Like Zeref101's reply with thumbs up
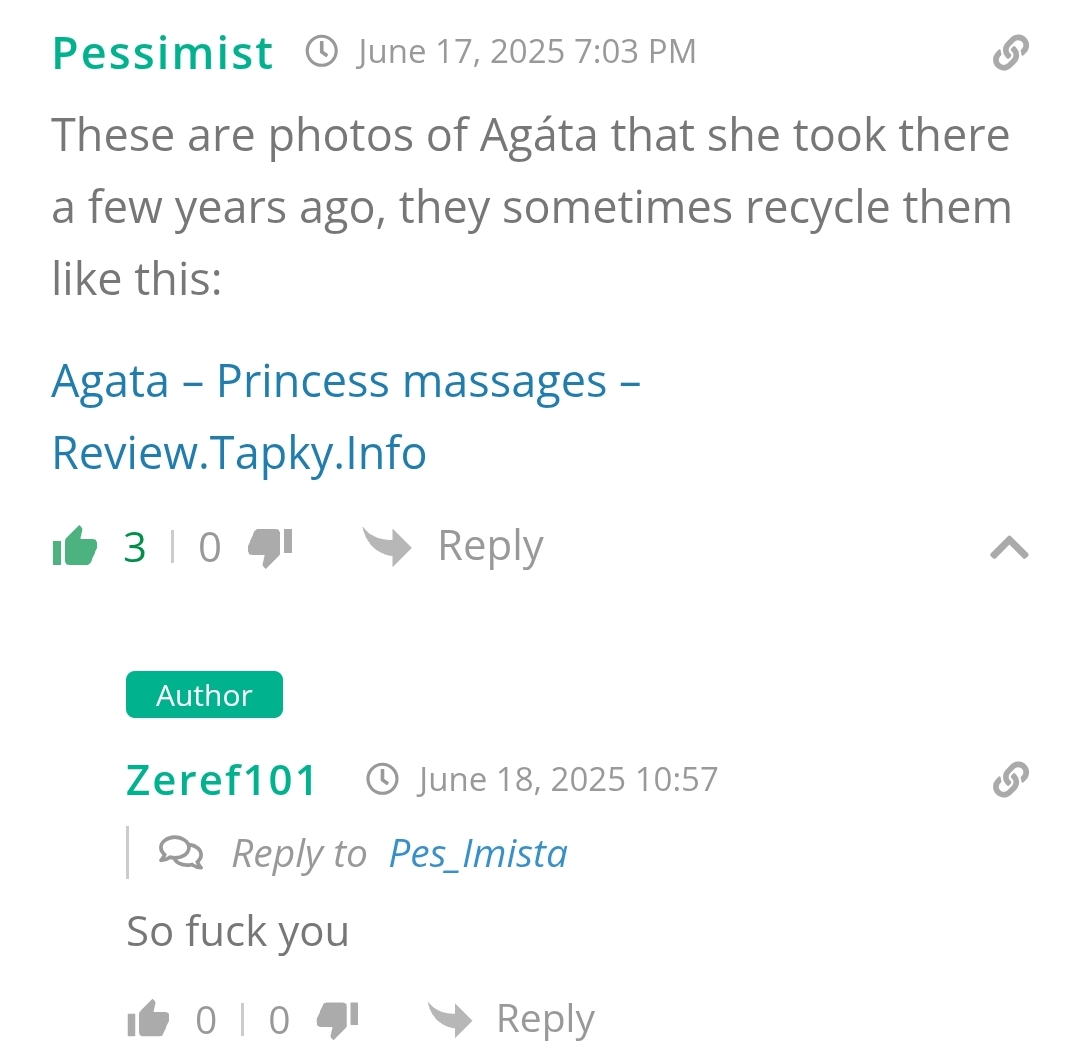The width and height of the screenshot is (1080, 1056). pyautogui.click(x=149, y=1020)
